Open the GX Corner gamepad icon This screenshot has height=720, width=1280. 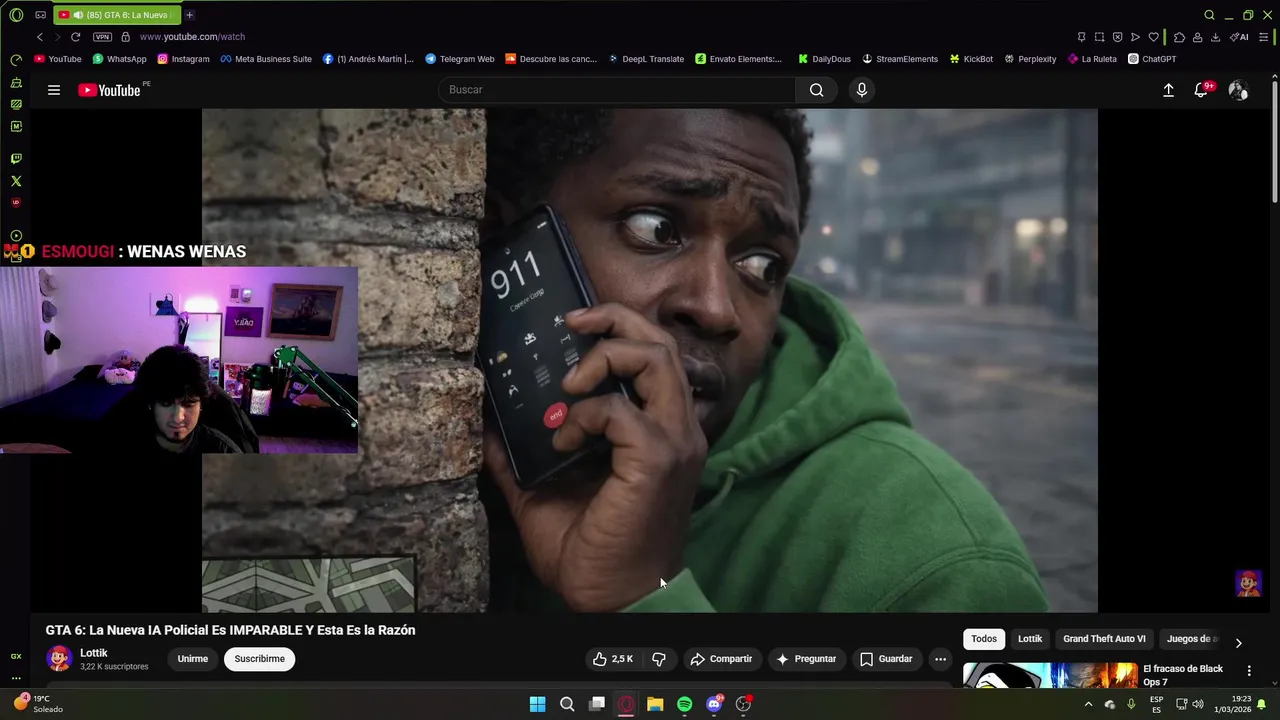[x=40, y=15]
